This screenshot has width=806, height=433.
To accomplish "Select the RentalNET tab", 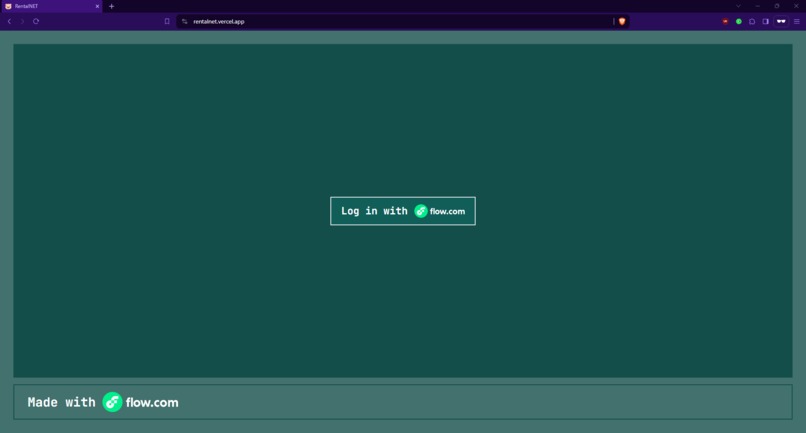I will tap(50, 6).
